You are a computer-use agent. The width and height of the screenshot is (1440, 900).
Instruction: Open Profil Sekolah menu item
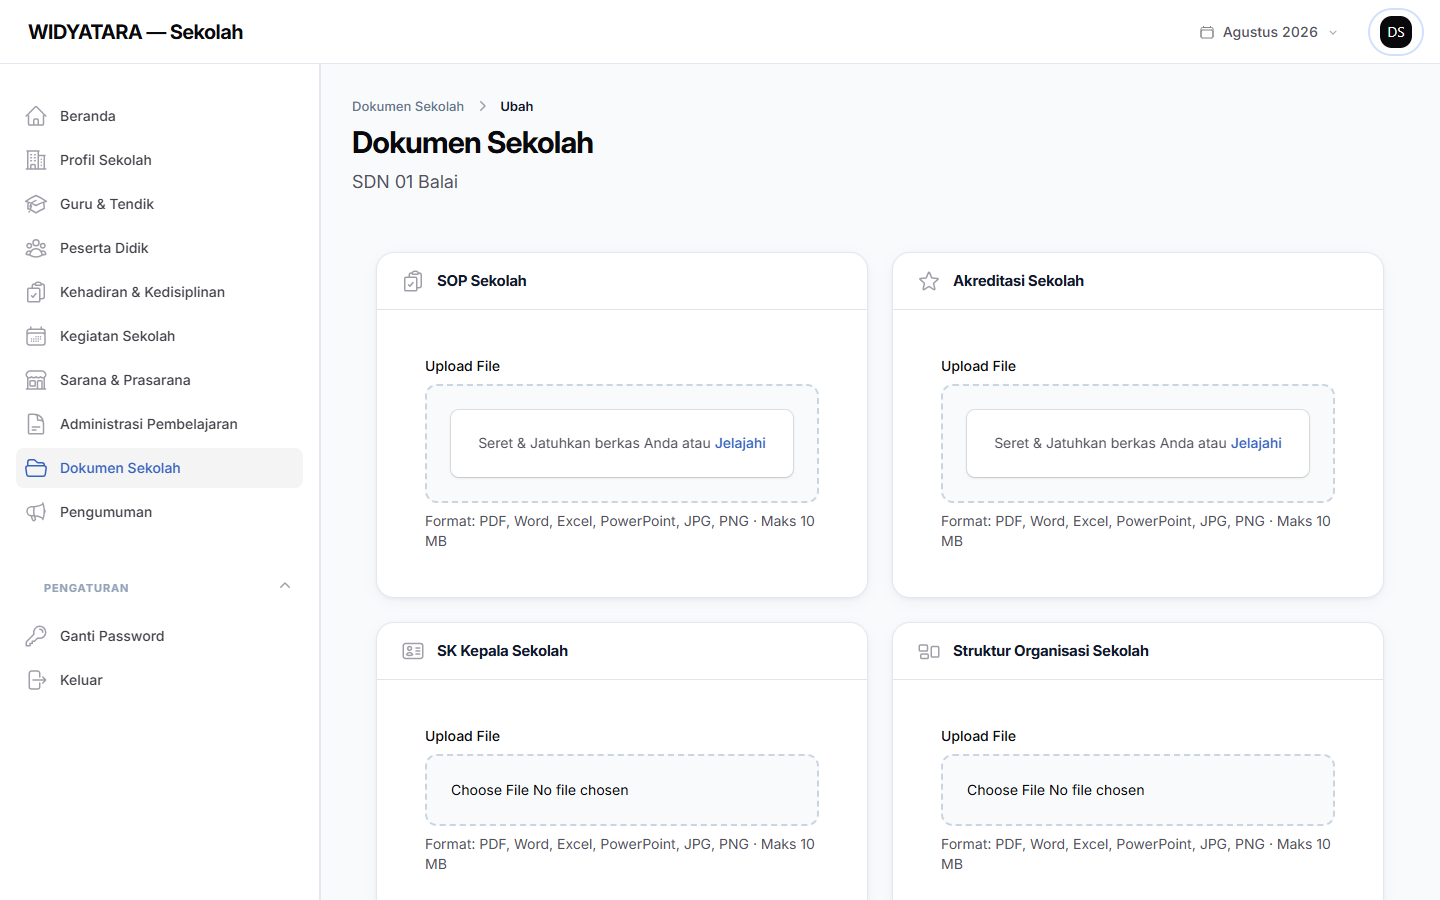click(x=160, y=160)
